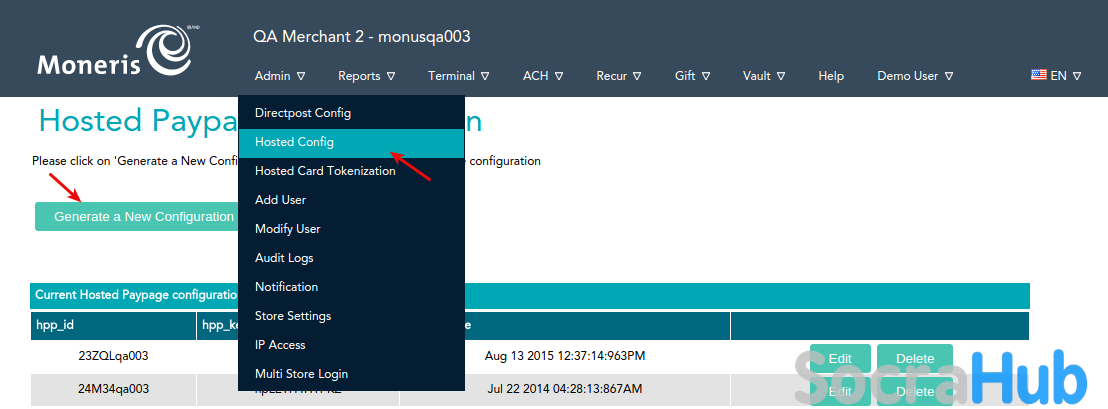
Task: Click the Aug 13 2015 date cell
Action: click(565, 356)
